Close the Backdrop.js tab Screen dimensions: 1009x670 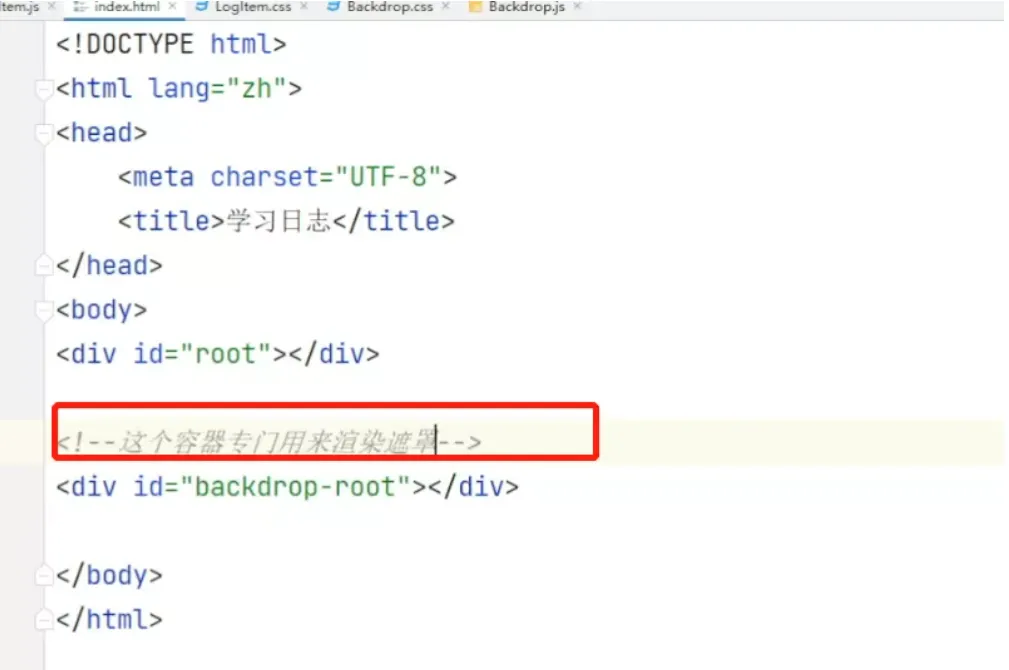point(577,6)
